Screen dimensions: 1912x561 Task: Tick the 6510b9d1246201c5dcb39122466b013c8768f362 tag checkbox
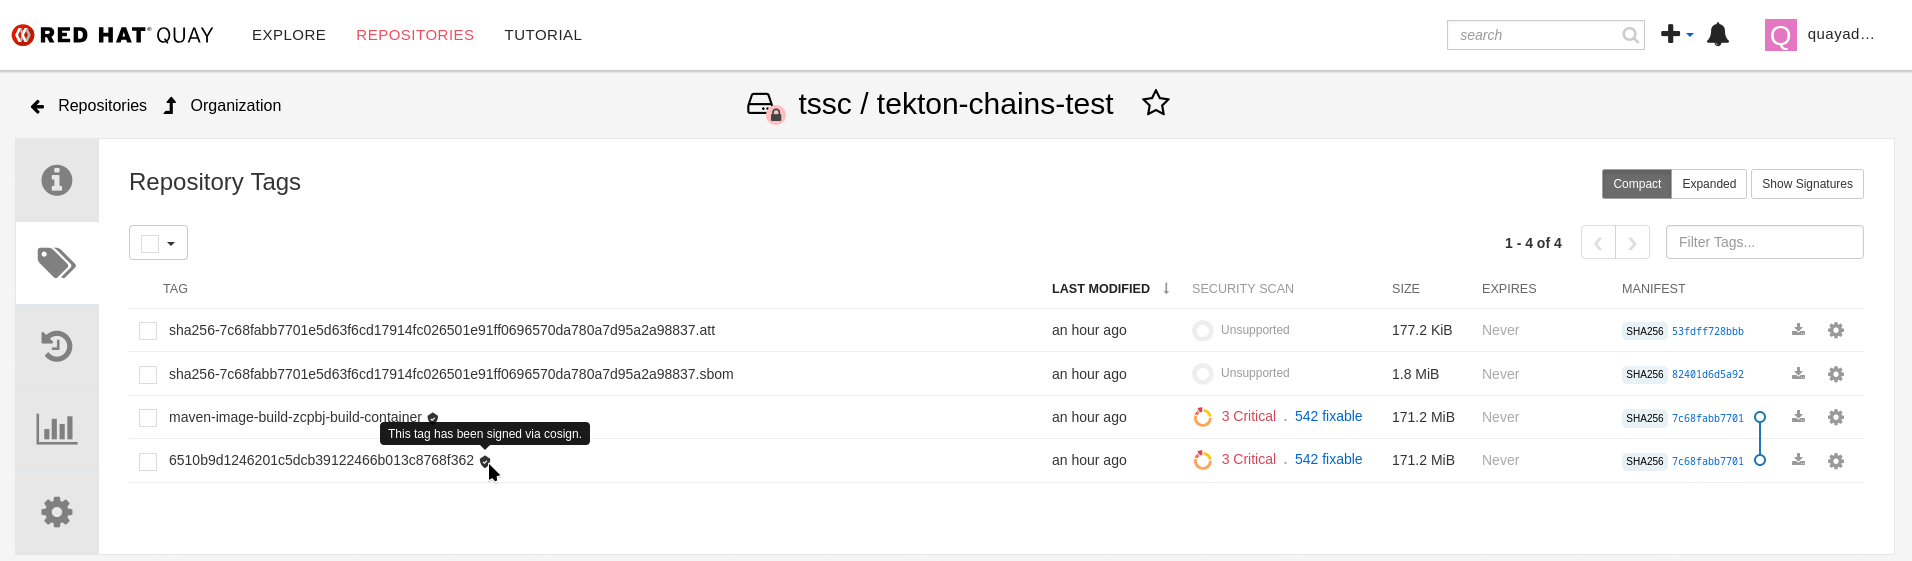pyautogui.click(x=148, y=461)
